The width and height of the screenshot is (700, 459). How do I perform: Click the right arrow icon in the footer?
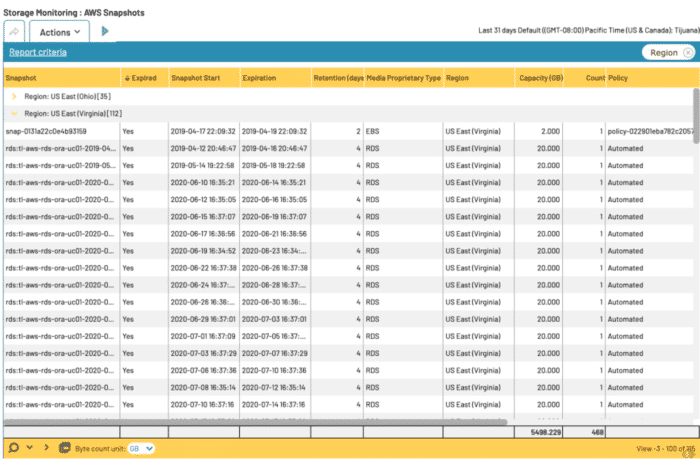(x=46, y=448)
